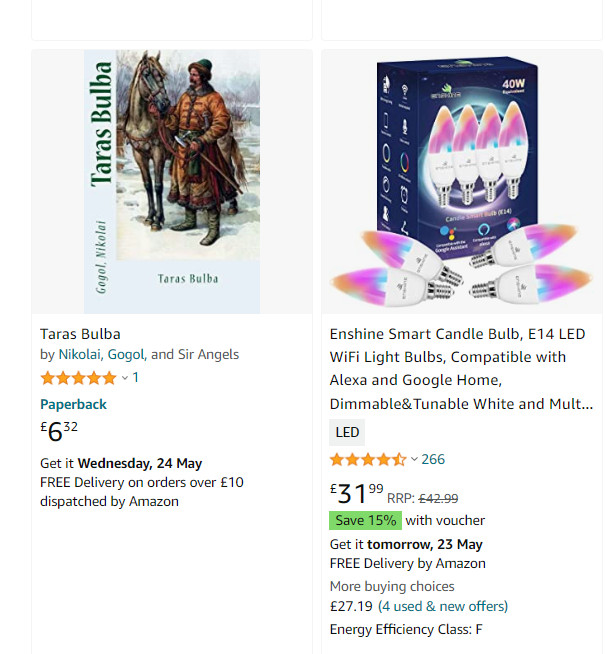This screenshot has width=605, height=654.
Task: Open the Taras Bulba book cover image
Action: [x=172, y=181]
